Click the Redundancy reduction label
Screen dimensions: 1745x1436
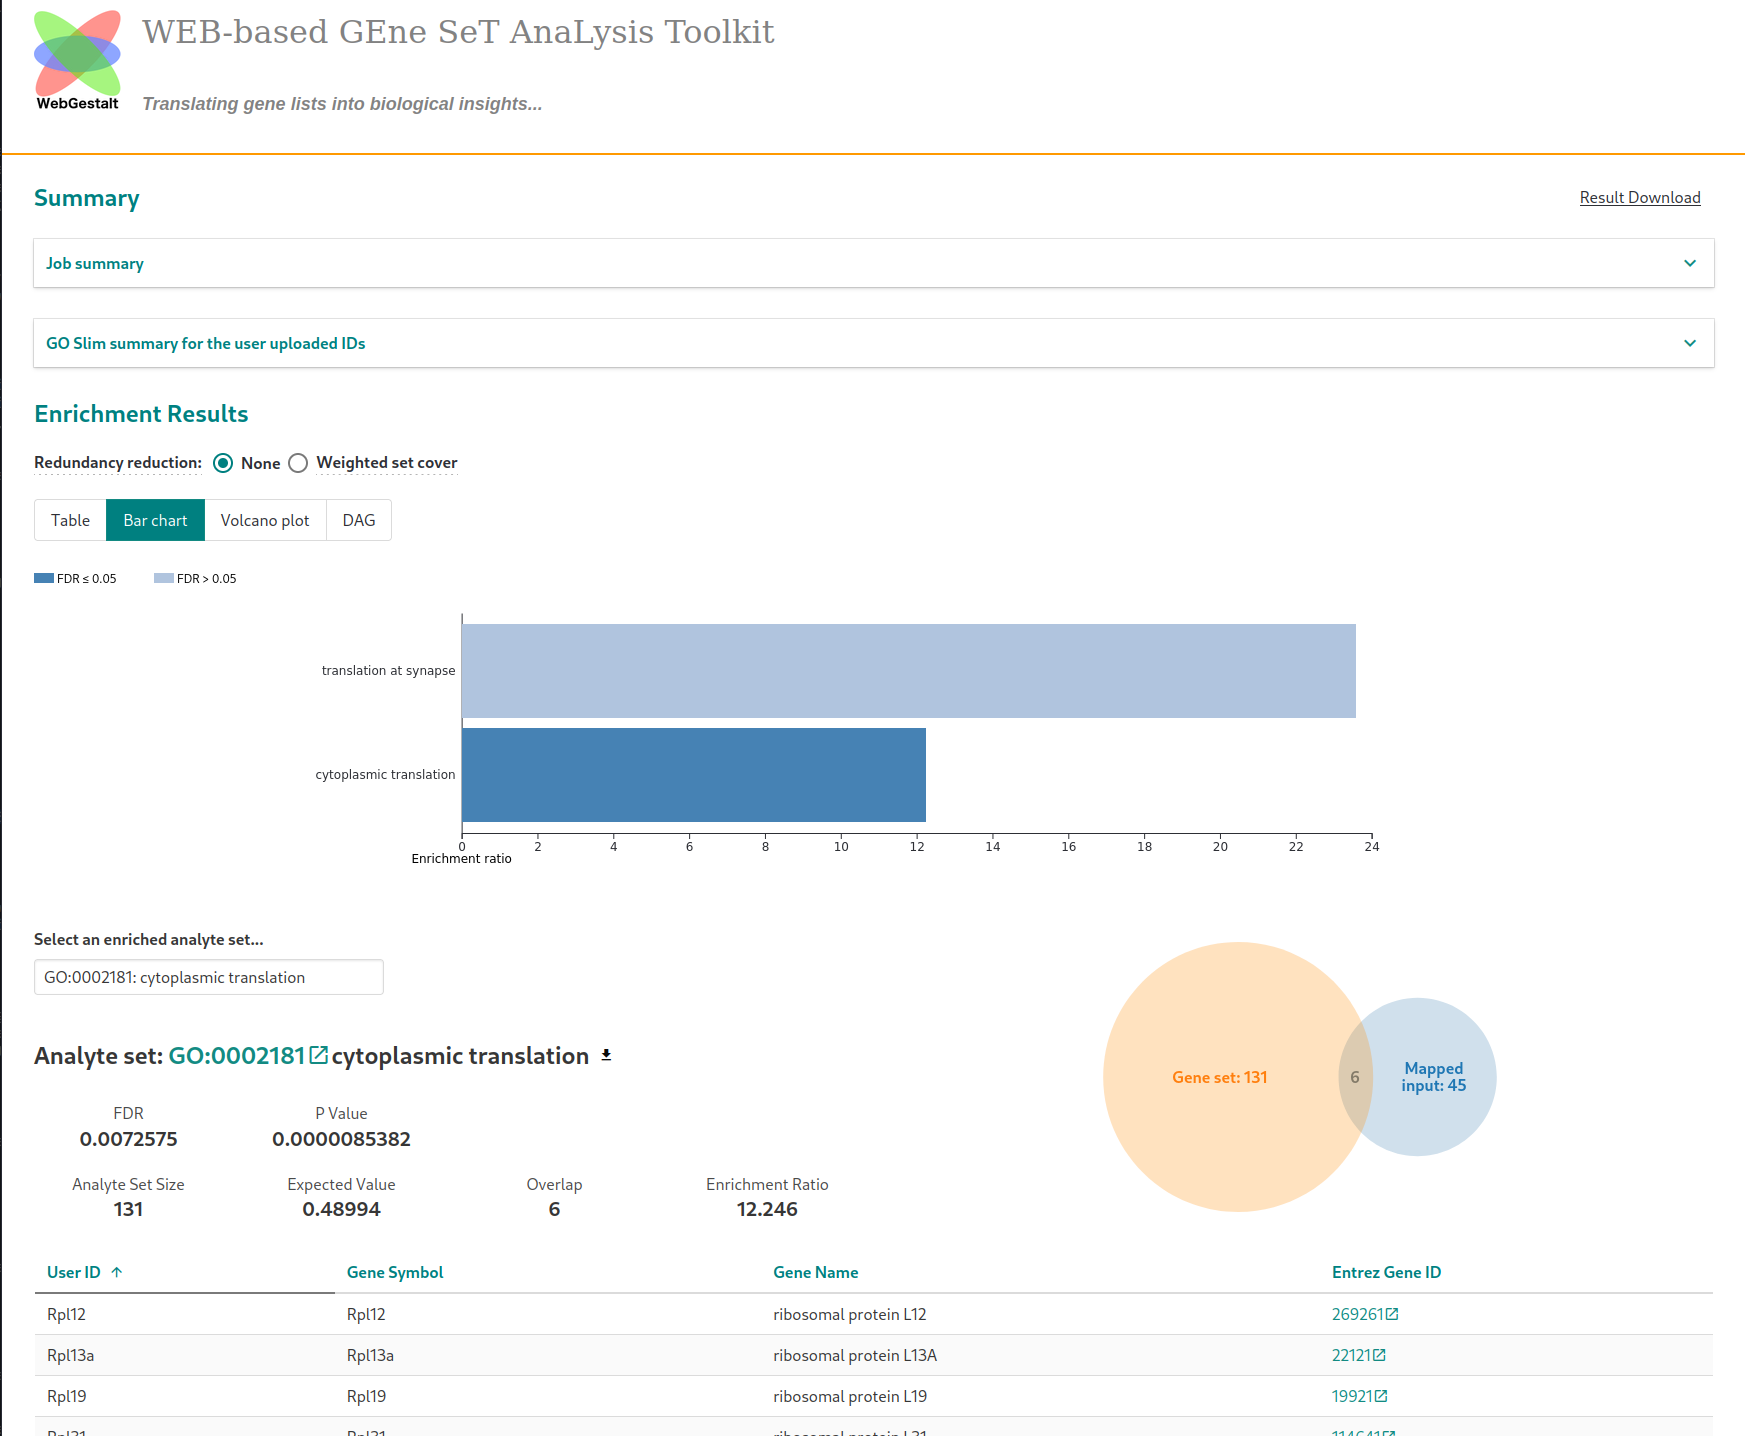pos(118,462)
